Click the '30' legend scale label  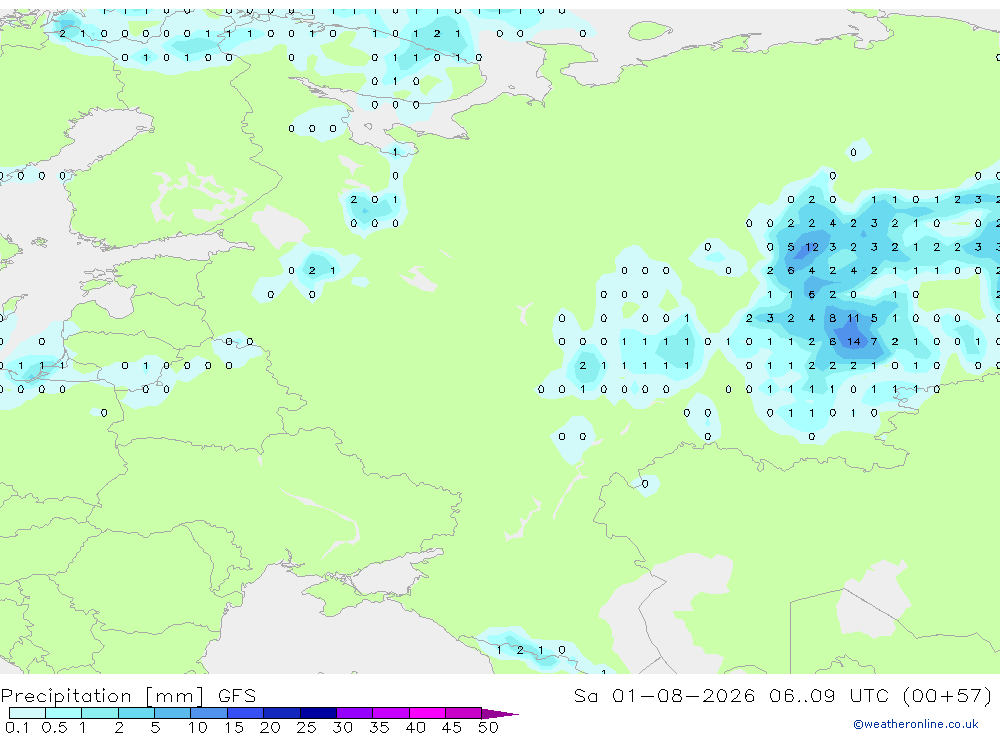coord(342,727)
